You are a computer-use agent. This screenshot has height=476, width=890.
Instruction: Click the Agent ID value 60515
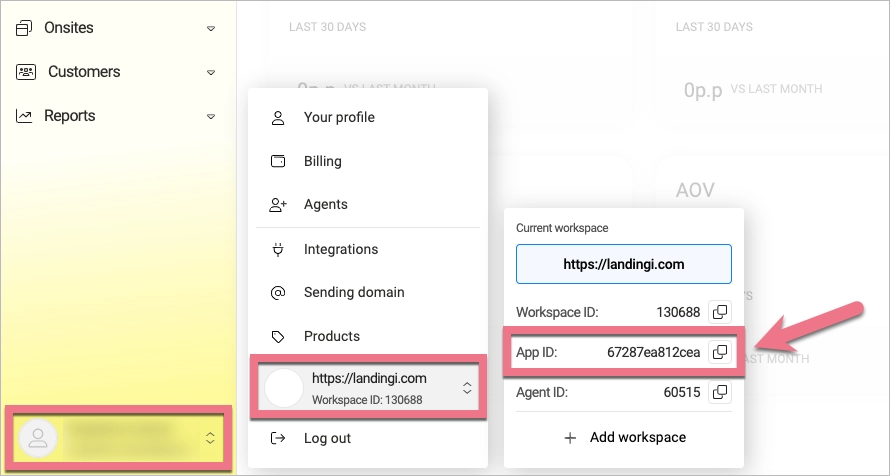[x=682, y=392]
